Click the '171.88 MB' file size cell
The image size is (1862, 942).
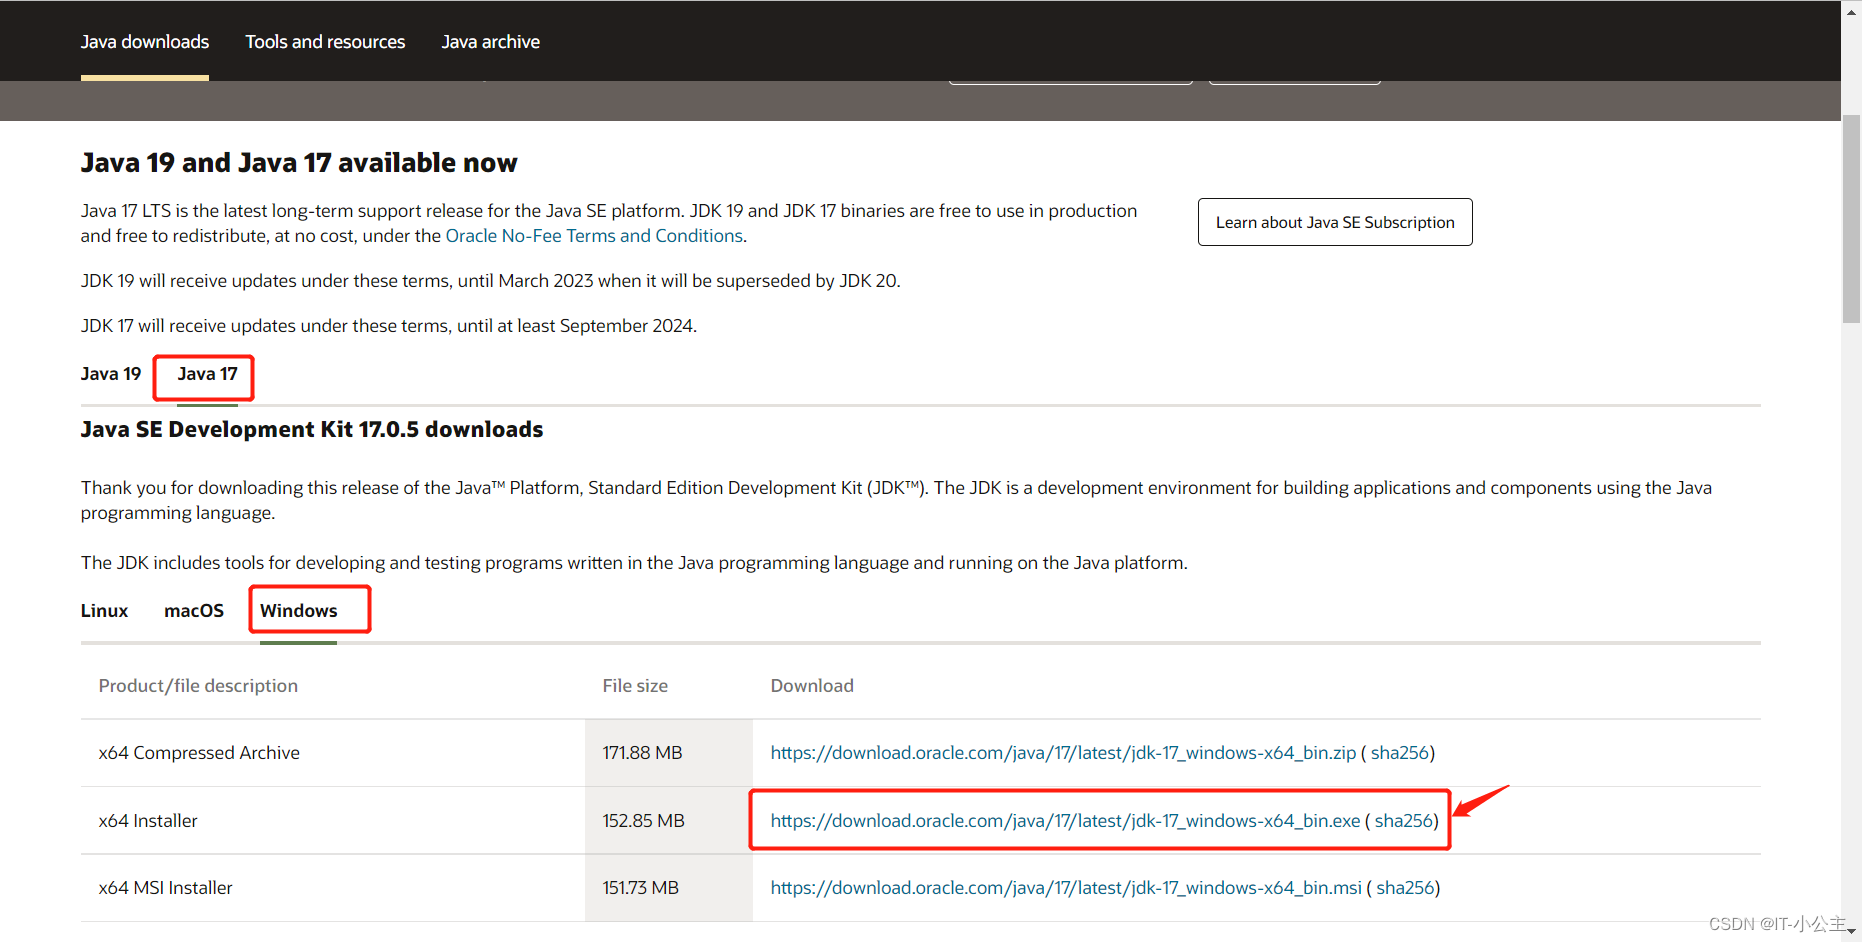coord(669,753)
